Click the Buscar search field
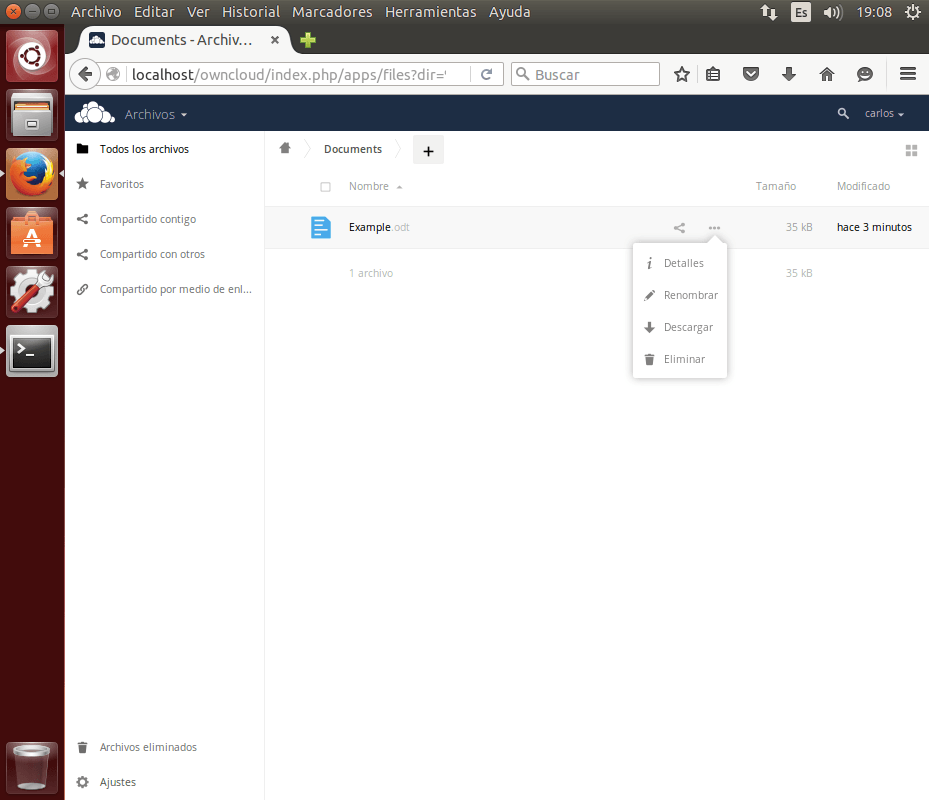 (x=585, y=74)
